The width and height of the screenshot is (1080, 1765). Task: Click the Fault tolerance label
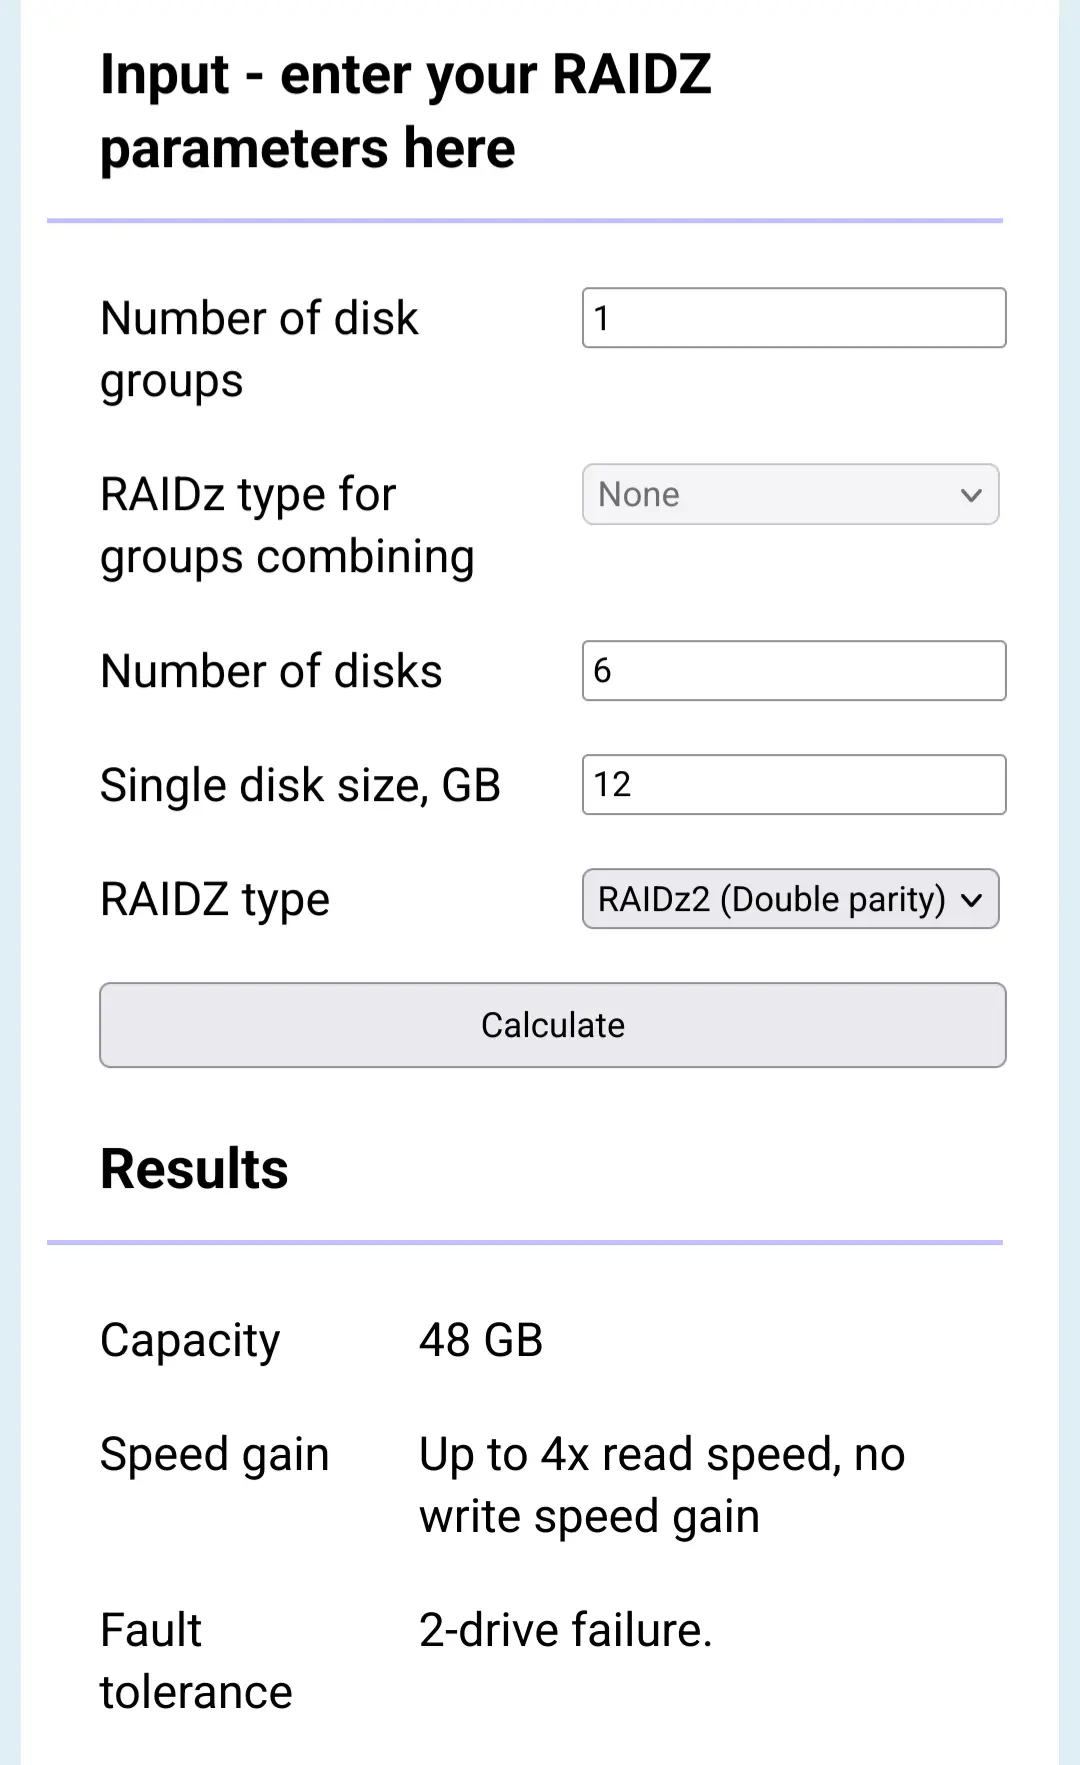196,1661
